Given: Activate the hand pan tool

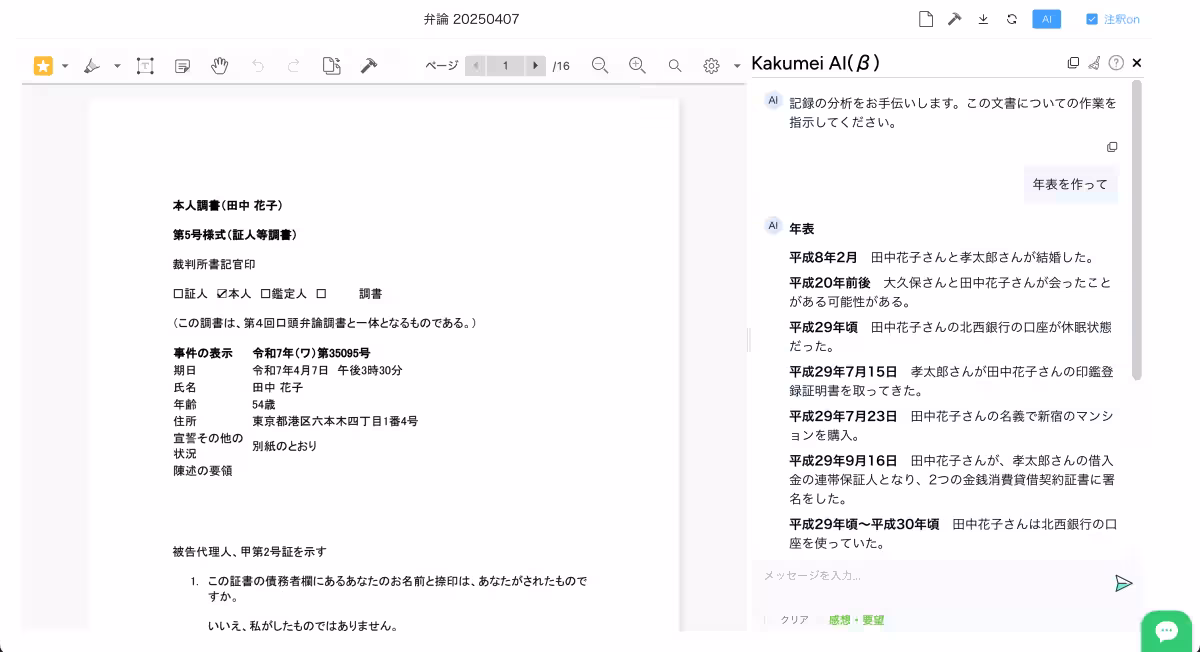Looking at the screenshot, I should point(219,65).
